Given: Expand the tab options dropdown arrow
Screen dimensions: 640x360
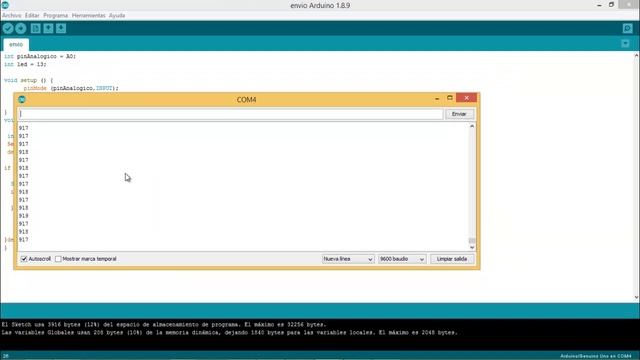Looking at the screenshot, I should pyautogui.click(x=625, y=43).
